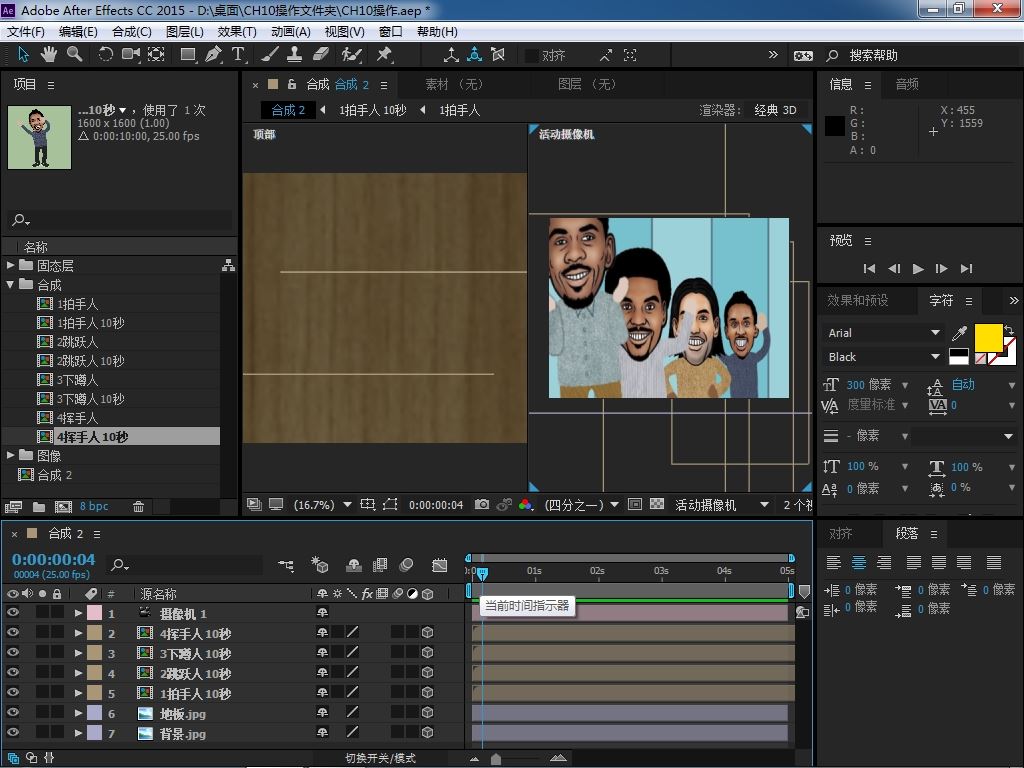Select the Selection arrow tool
The image size is (1024, 768).
click(x=24, y=55)
